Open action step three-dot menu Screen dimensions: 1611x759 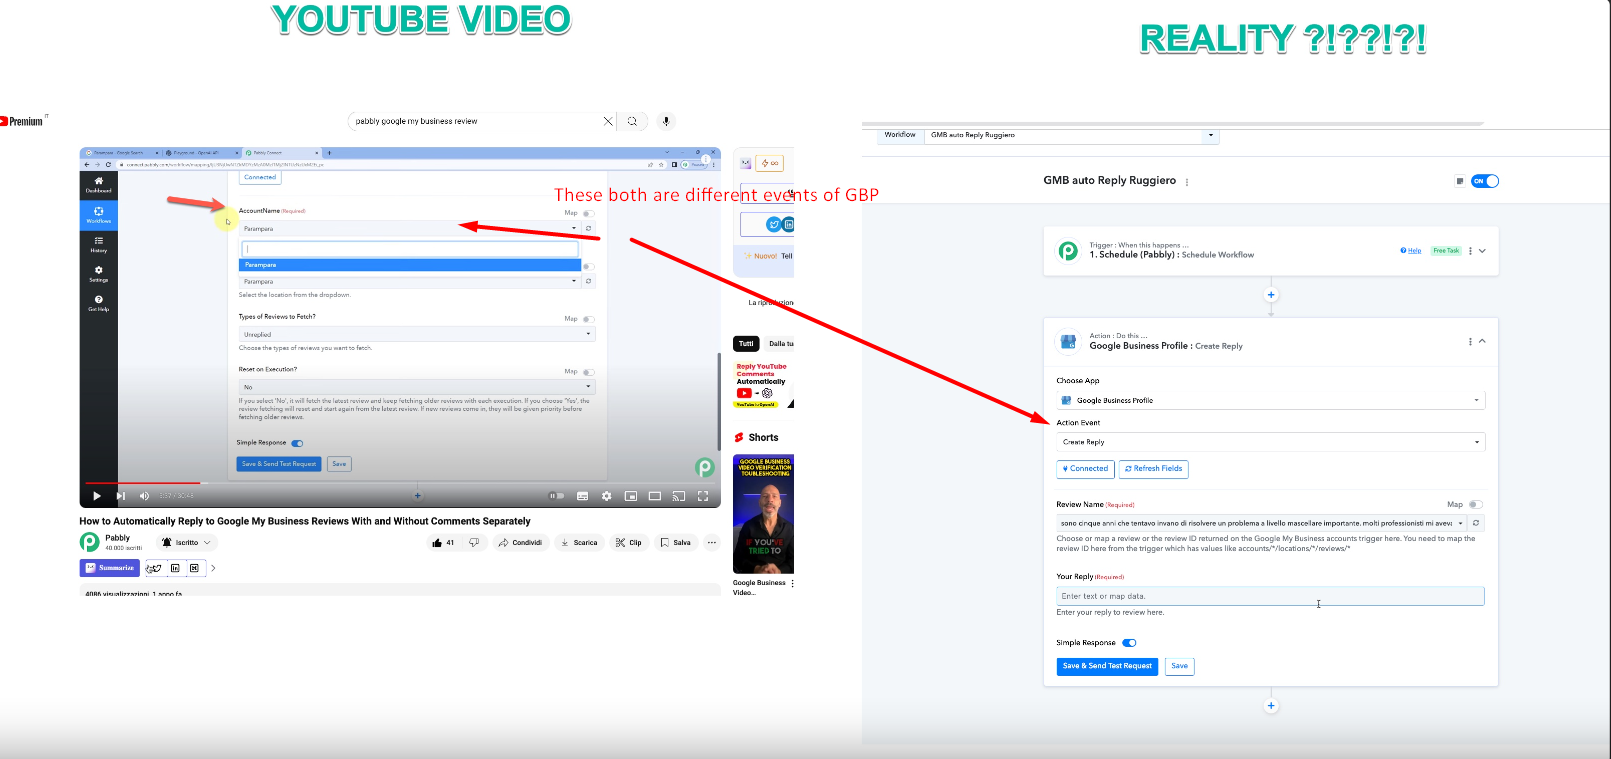[1470, 342]
